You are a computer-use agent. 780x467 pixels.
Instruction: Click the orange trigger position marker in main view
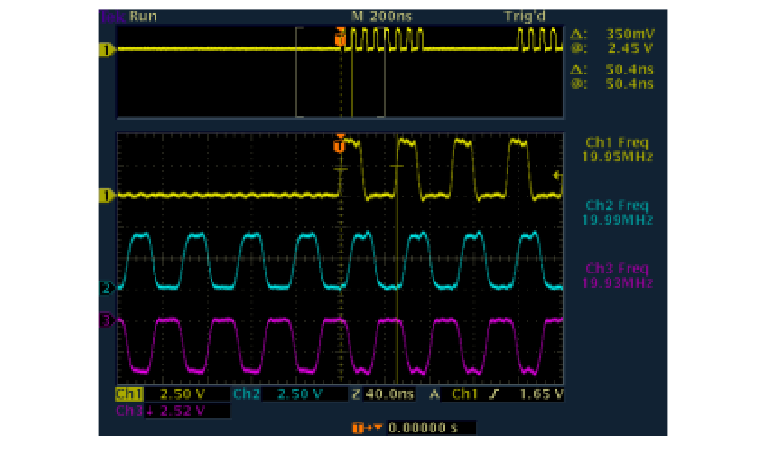tap(338, 145)
